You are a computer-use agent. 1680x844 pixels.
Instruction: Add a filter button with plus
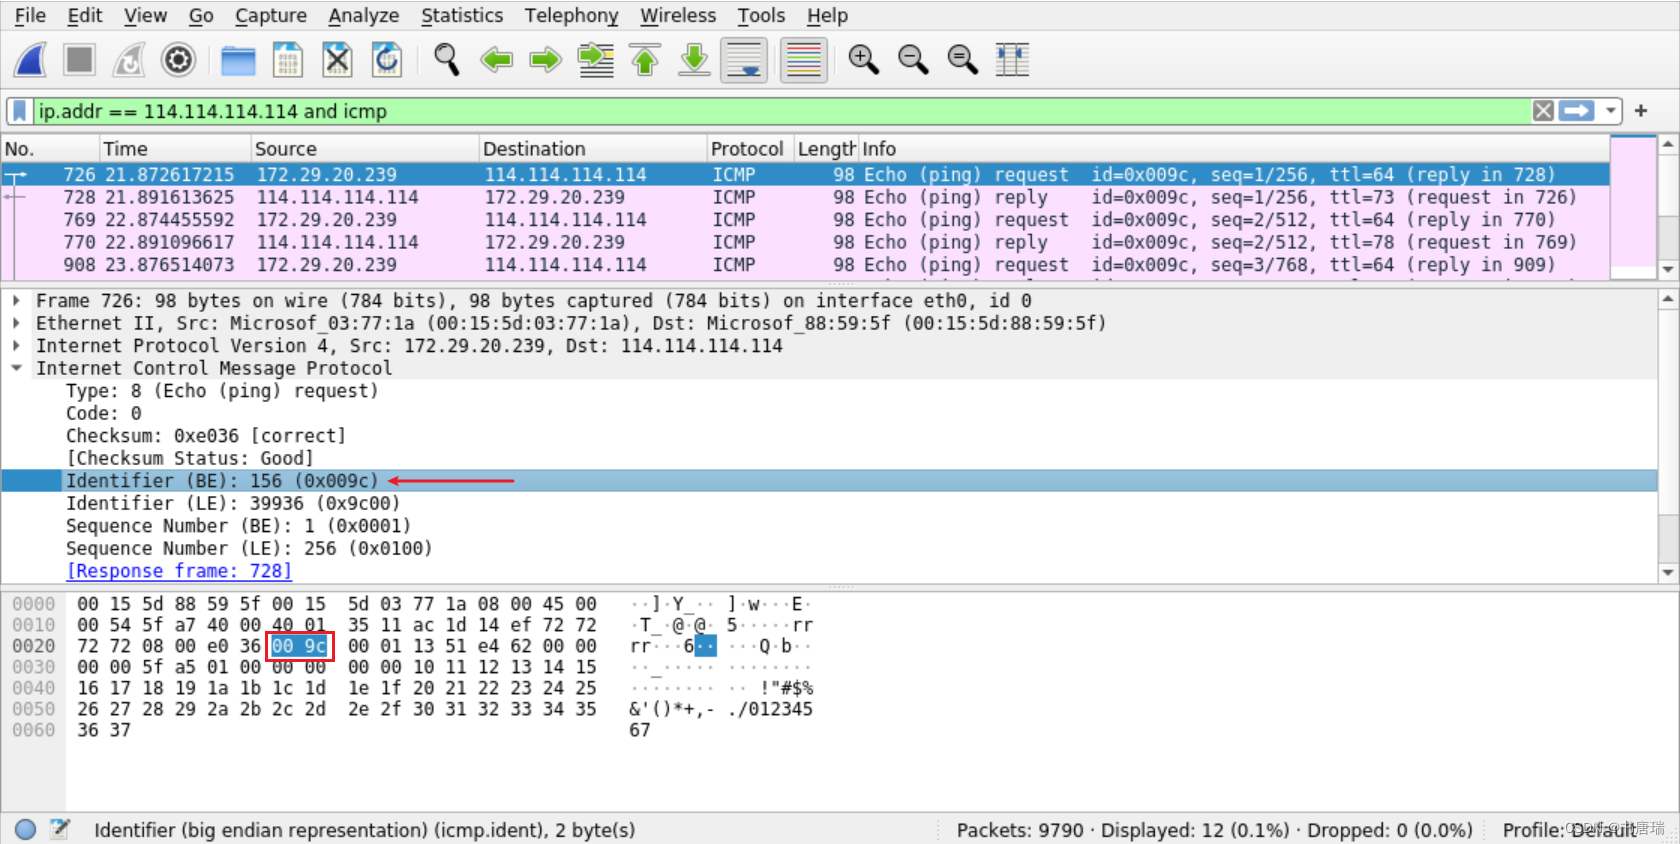tap(1641, 111)
